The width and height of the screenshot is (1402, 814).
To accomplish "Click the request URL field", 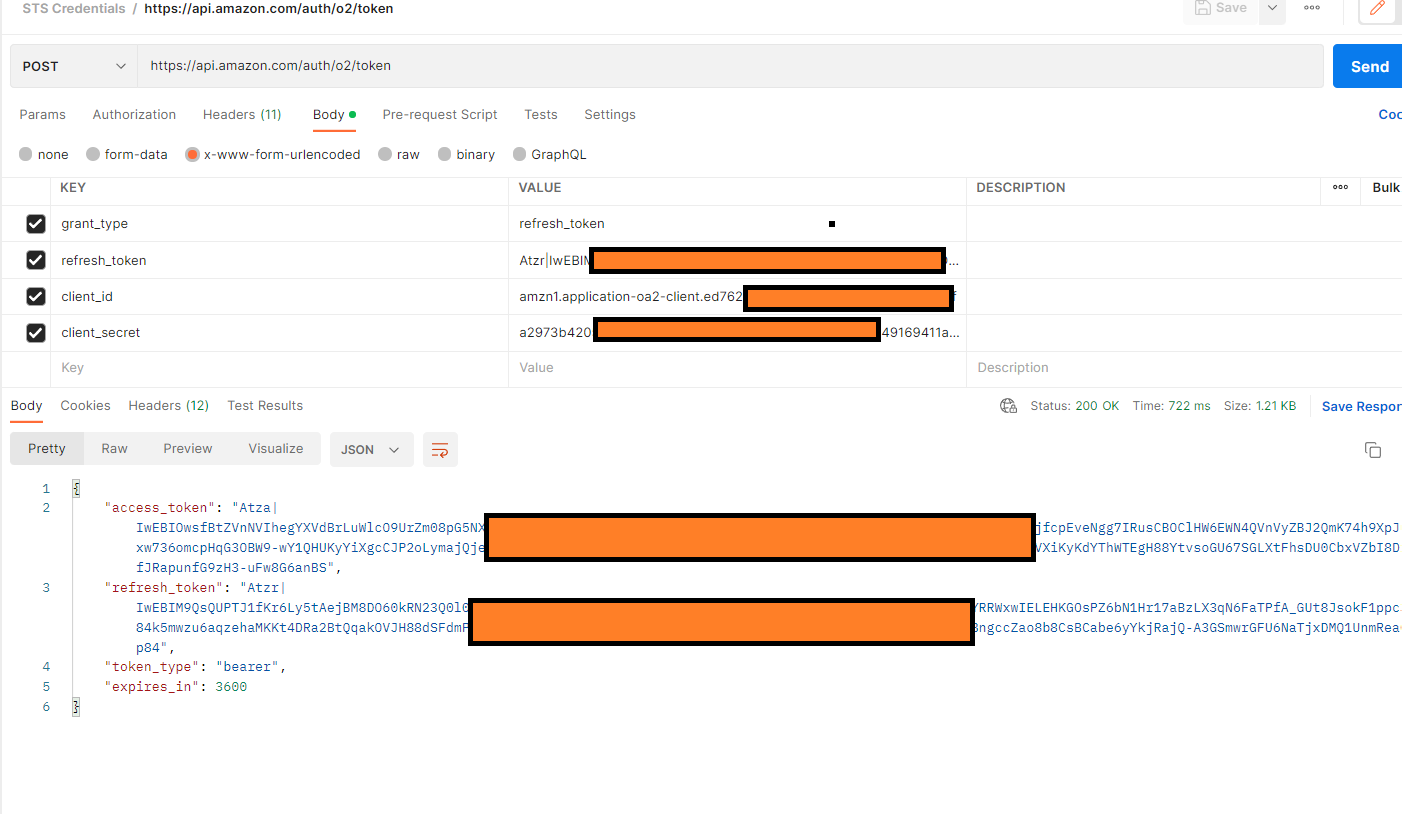I will (x=730, y=66).
